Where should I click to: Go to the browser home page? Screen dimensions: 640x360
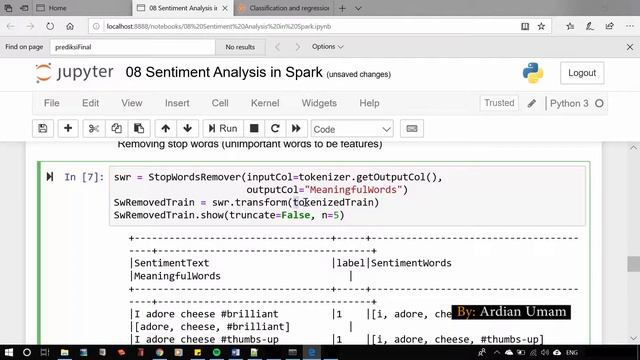click(70, 26)
